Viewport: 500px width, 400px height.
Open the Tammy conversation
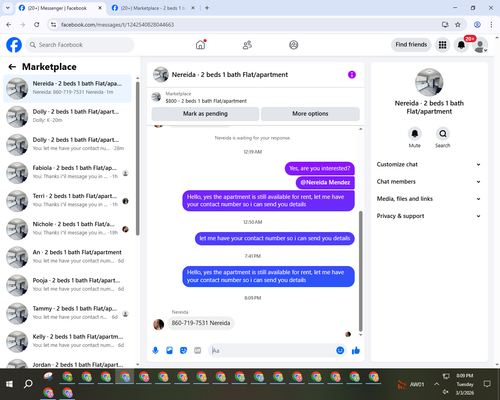(67, 313)
